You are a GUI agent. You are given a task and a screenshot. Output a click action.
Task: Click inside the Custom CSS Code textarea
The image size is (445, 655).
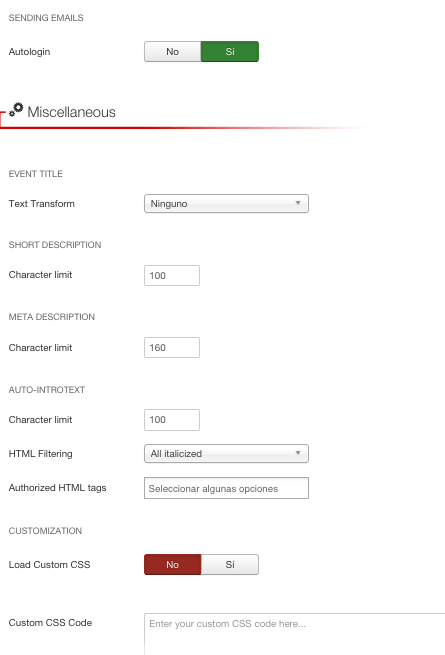295,634
